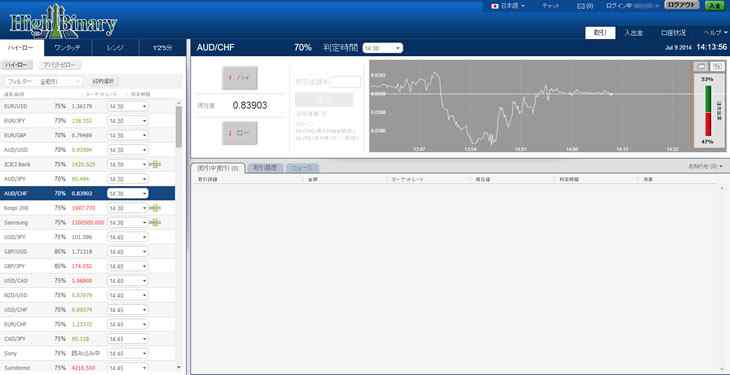730x375 pixels.
Task: Select the second High/Low mode toggle
Action: point(61,65)
